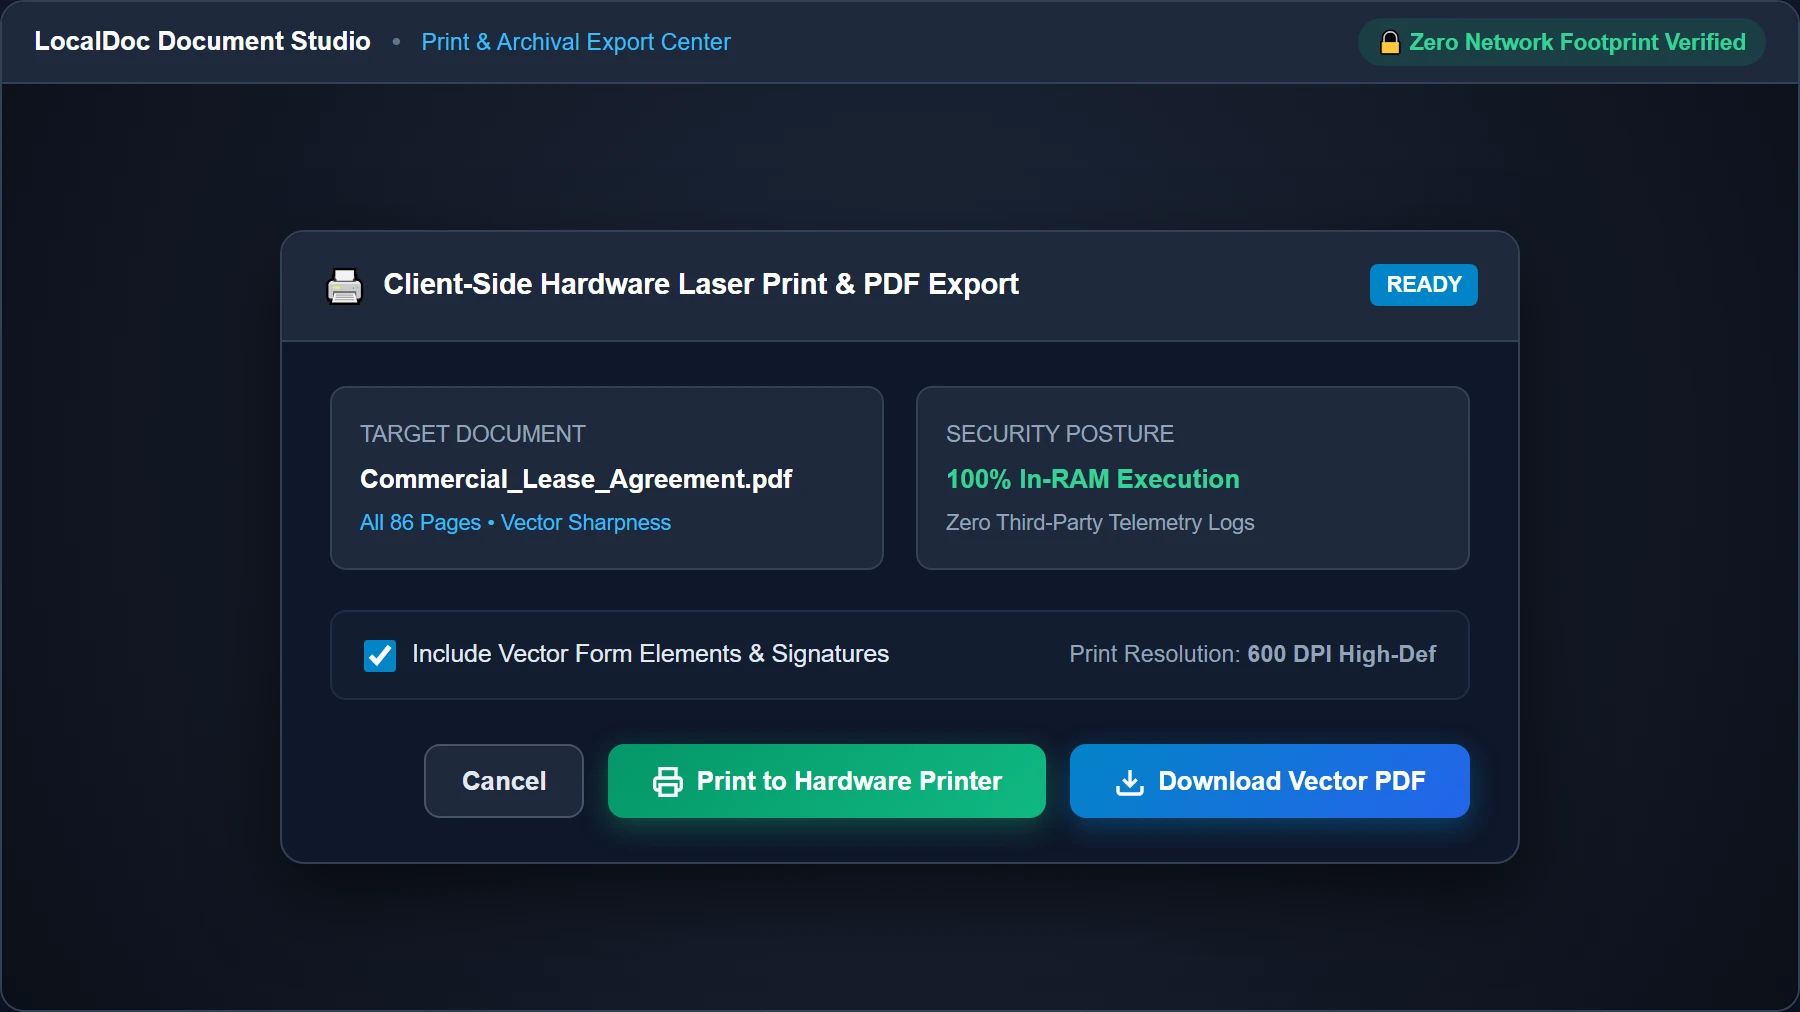
Task: Select the Commercial_Lease_Agreement.pdf filename
Action: pyautogui.click(x=576, y=479)
